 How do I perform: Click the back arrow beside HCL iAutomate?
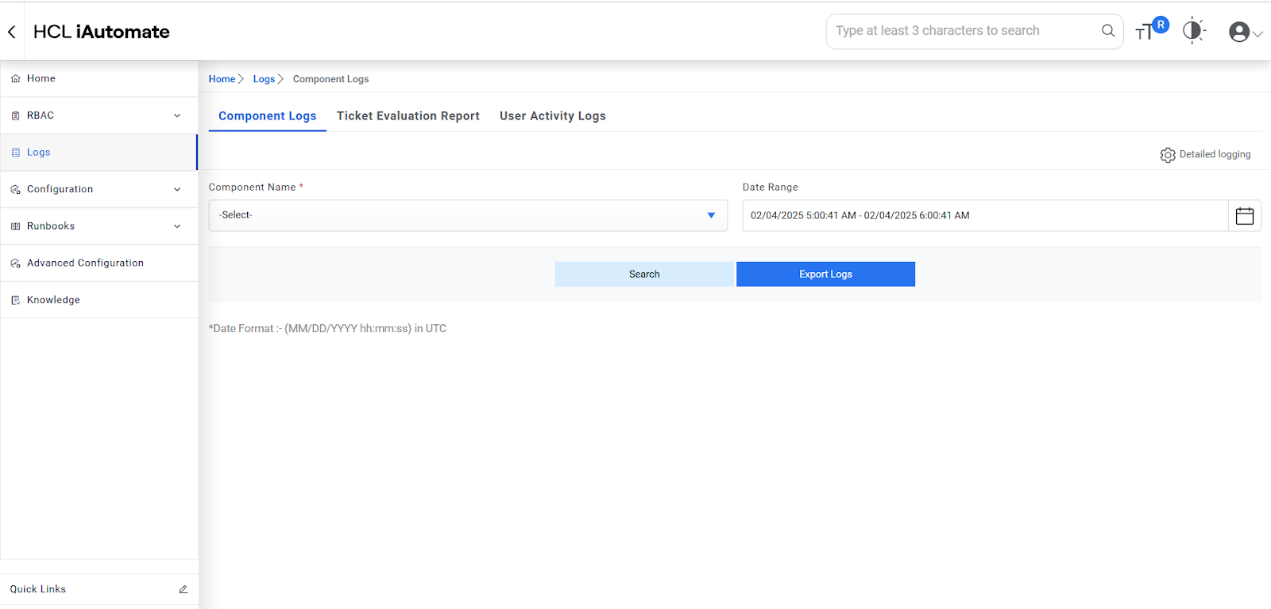(12, 32)
